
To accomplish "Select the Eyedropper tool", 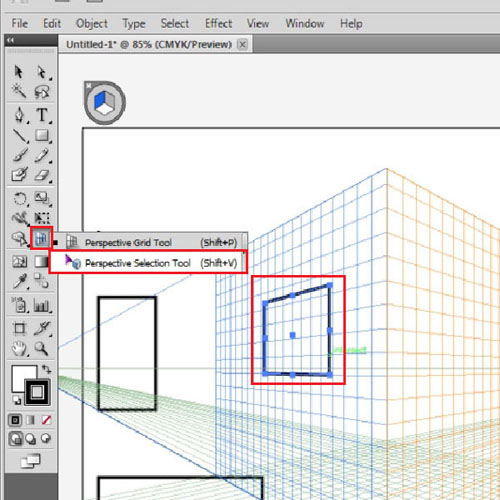I will pyautogui.click(x=19, y=281).
